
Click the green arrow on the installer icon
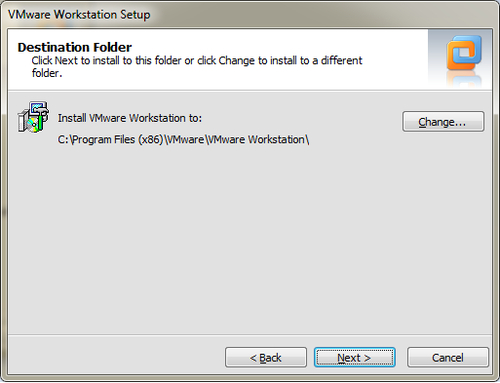41,122
